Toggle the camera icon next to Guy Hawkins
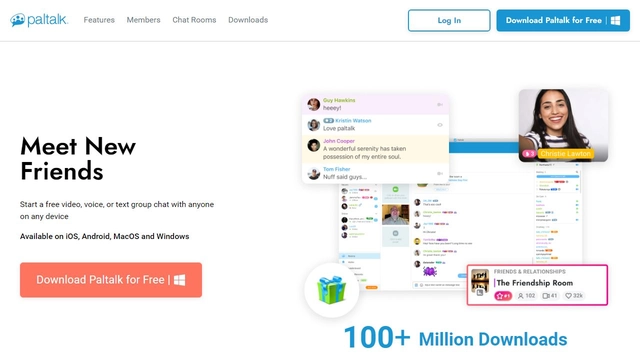640x360 pixels. pyautogui.click(x=440, y=105)
